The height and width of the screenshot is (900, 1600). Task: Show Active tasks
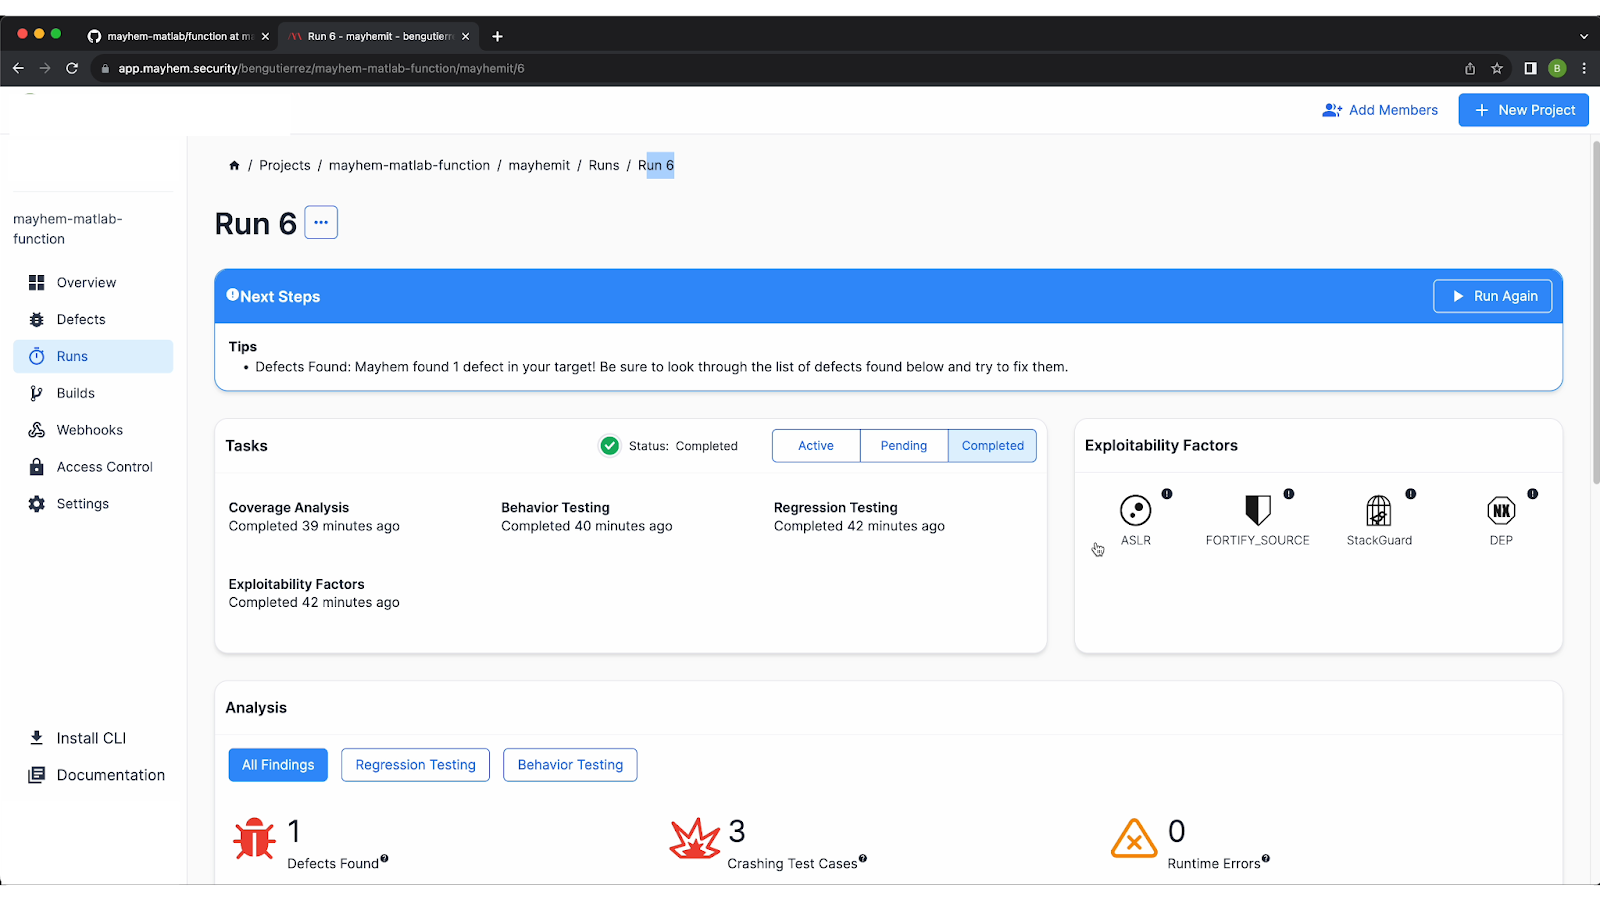click(816, 446)
